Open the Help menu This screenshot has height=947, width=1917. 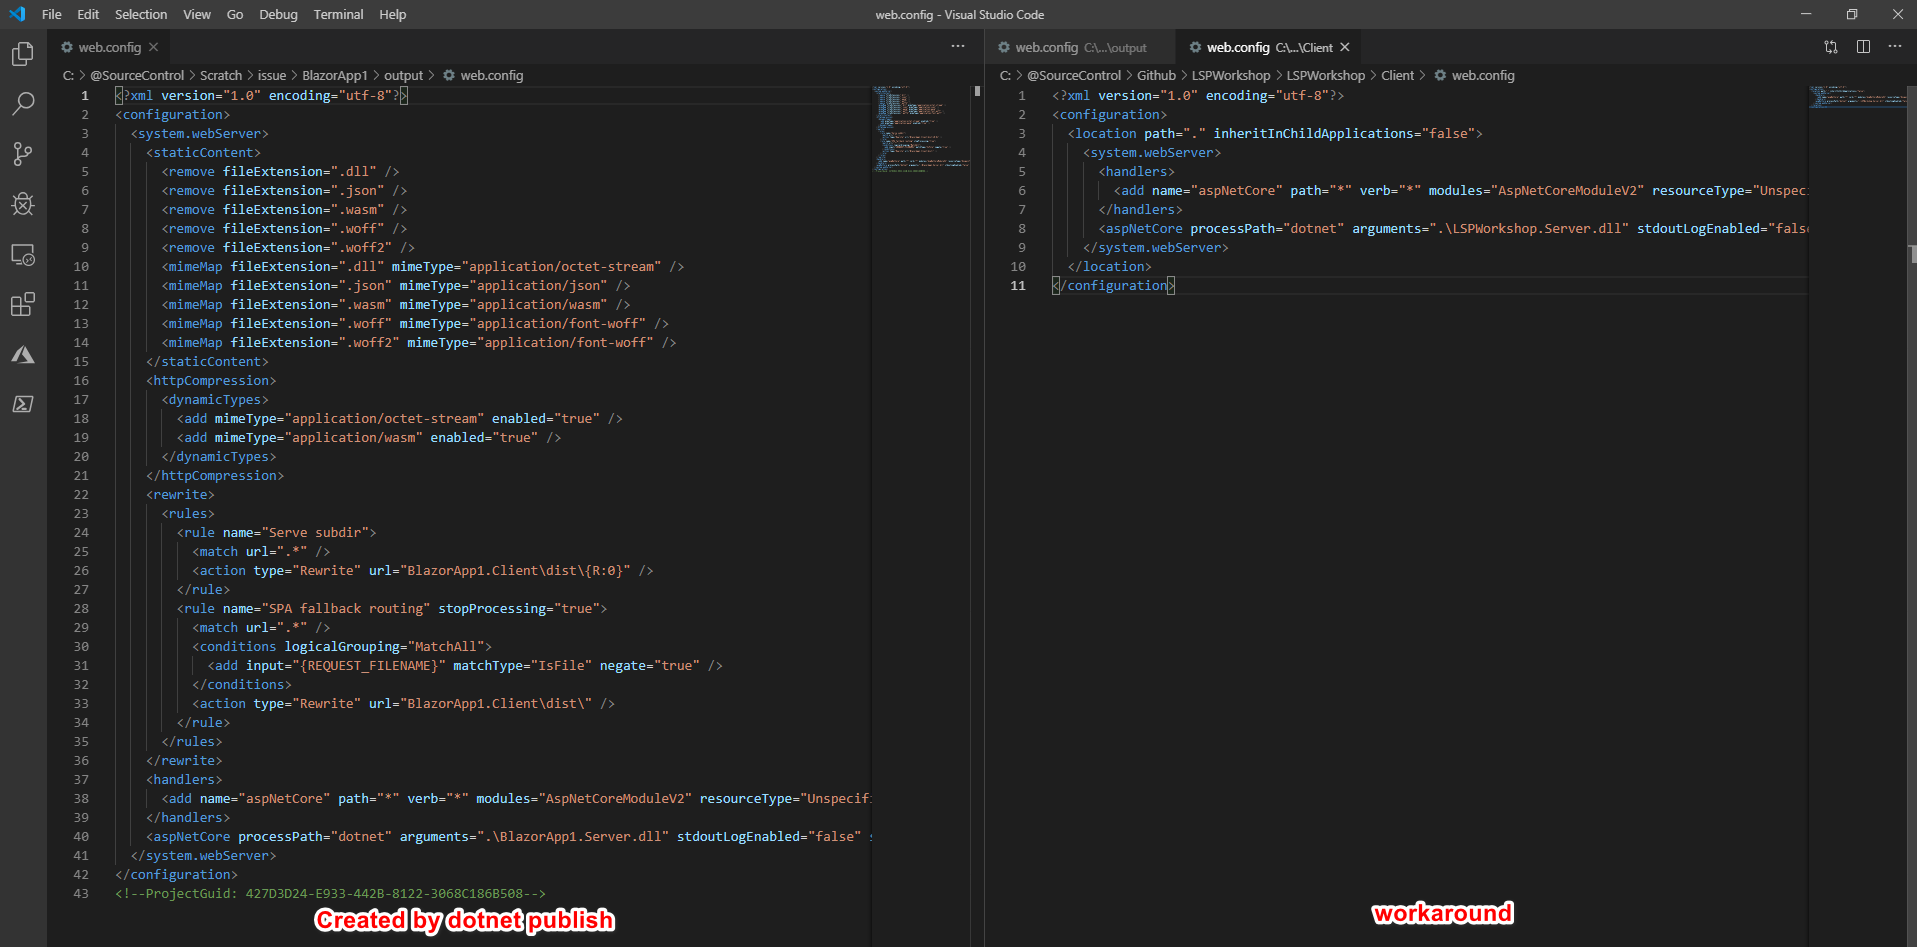coord(393,14)
